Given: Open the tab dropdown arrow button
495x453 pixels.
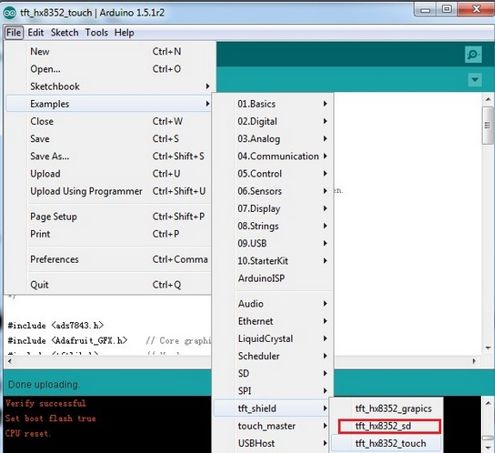Looking at the screenshot, I should click(475, 80).
